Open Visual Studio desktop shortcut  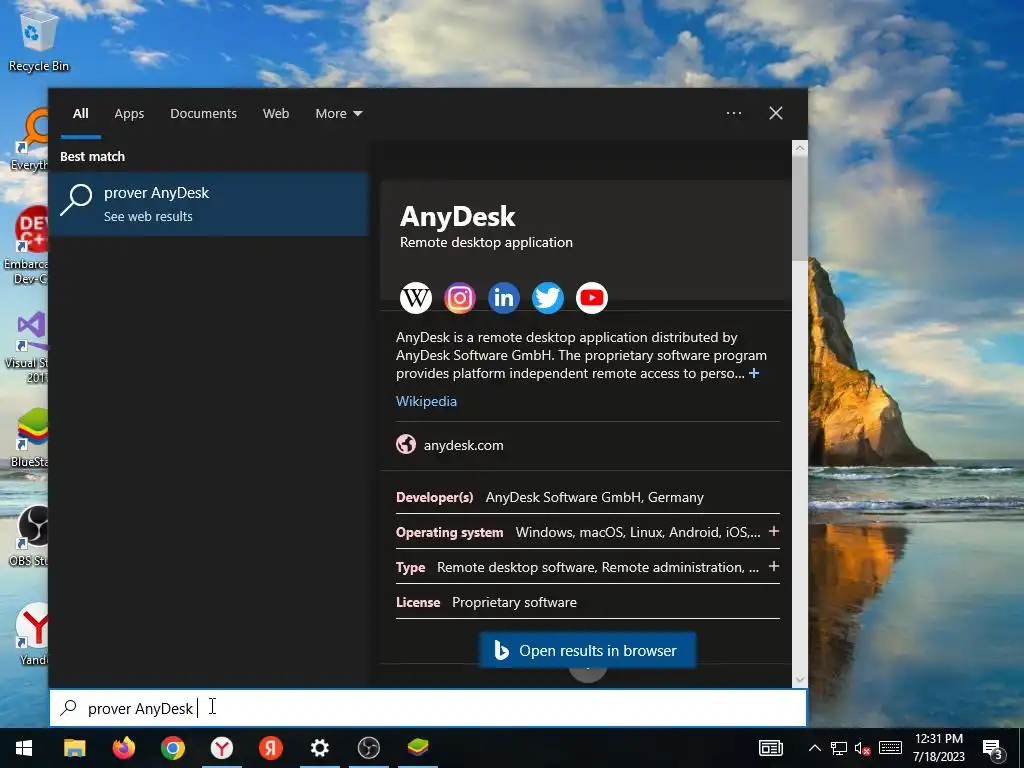pos(26,347)
